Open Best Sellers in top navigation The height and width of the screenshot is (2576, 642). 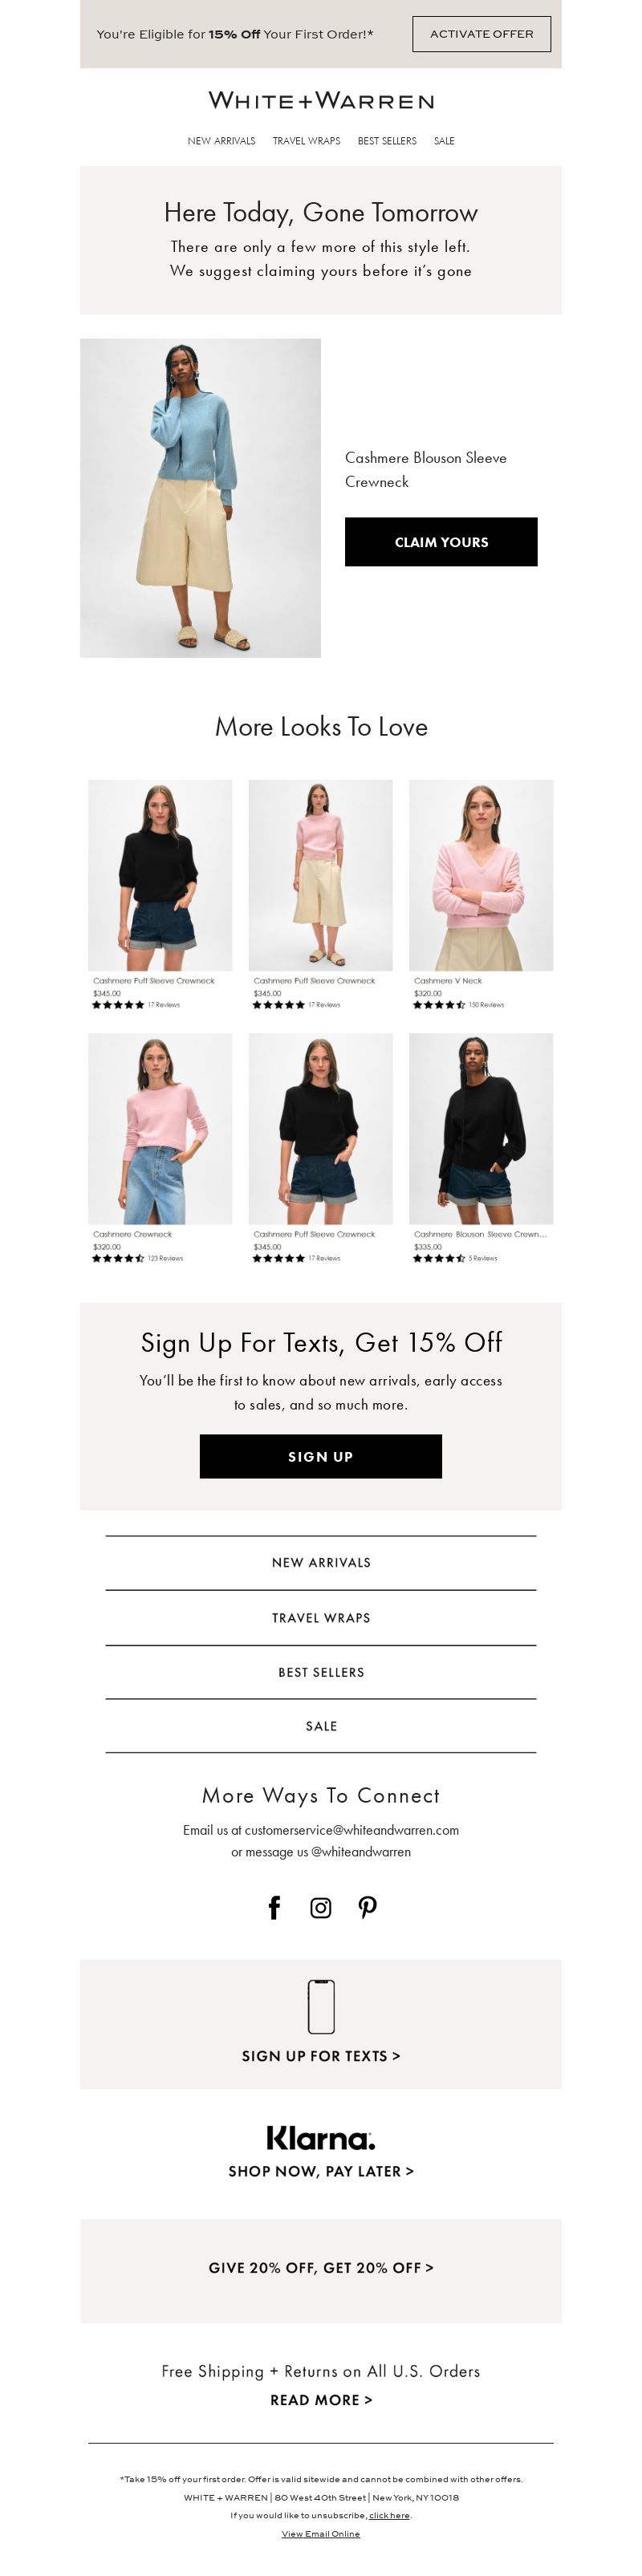pyautogui.click(x=387, y=141)
